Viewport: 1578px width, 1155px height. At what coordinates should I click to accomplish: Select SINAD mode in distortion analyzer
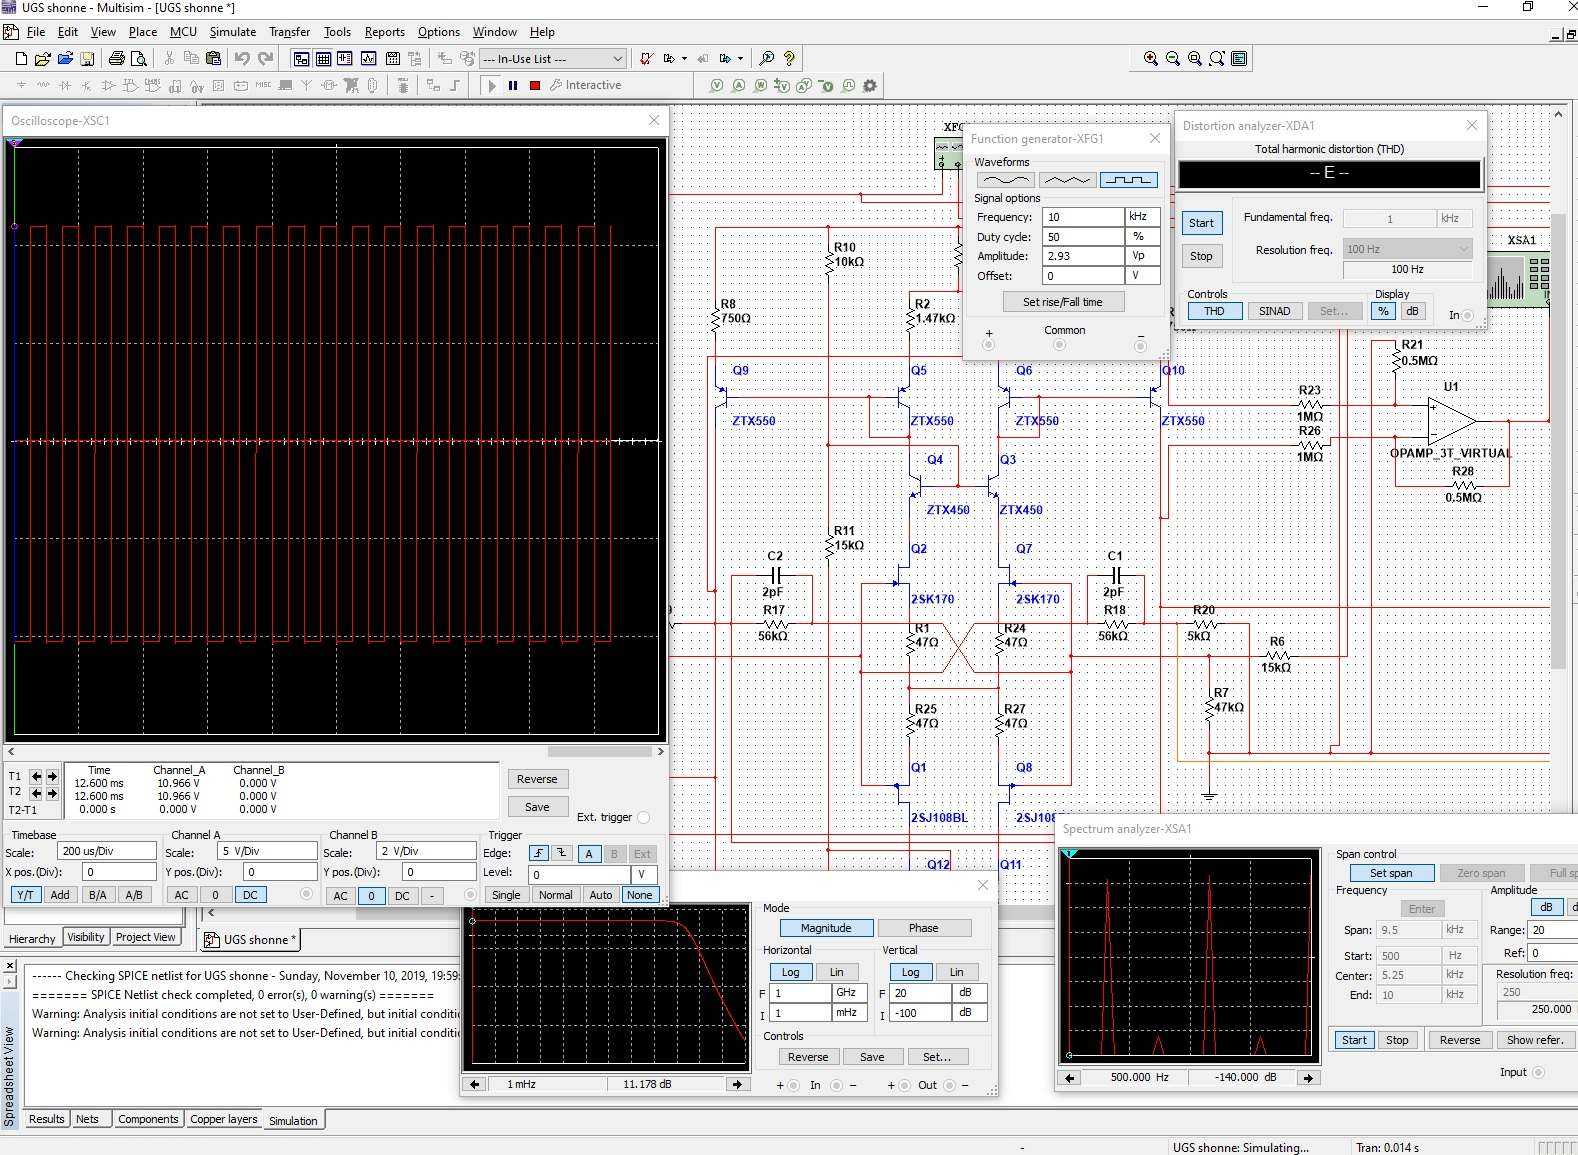1274,311
